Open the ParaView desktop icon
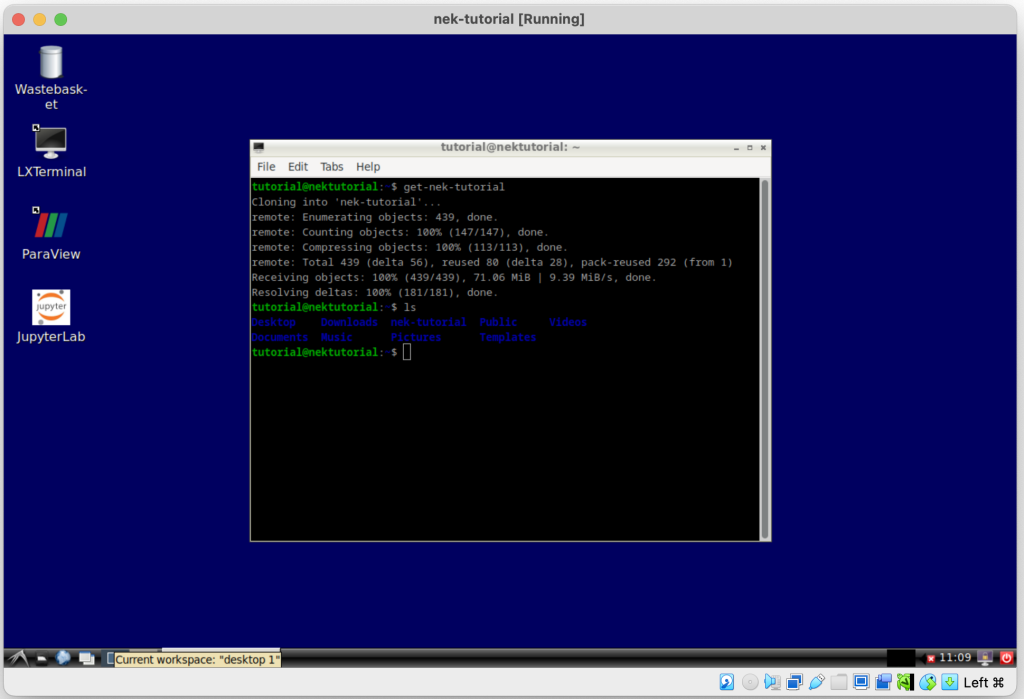This screenshot has height=699, width=1024. pyautogui.click(x=51, y=225)
